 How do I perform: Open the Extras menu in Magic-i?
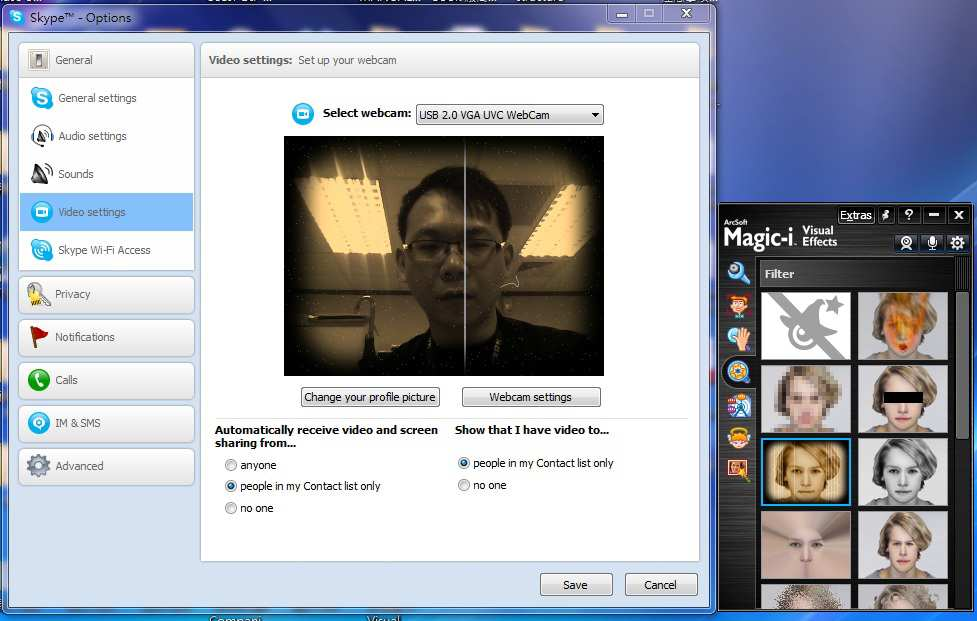855,216
